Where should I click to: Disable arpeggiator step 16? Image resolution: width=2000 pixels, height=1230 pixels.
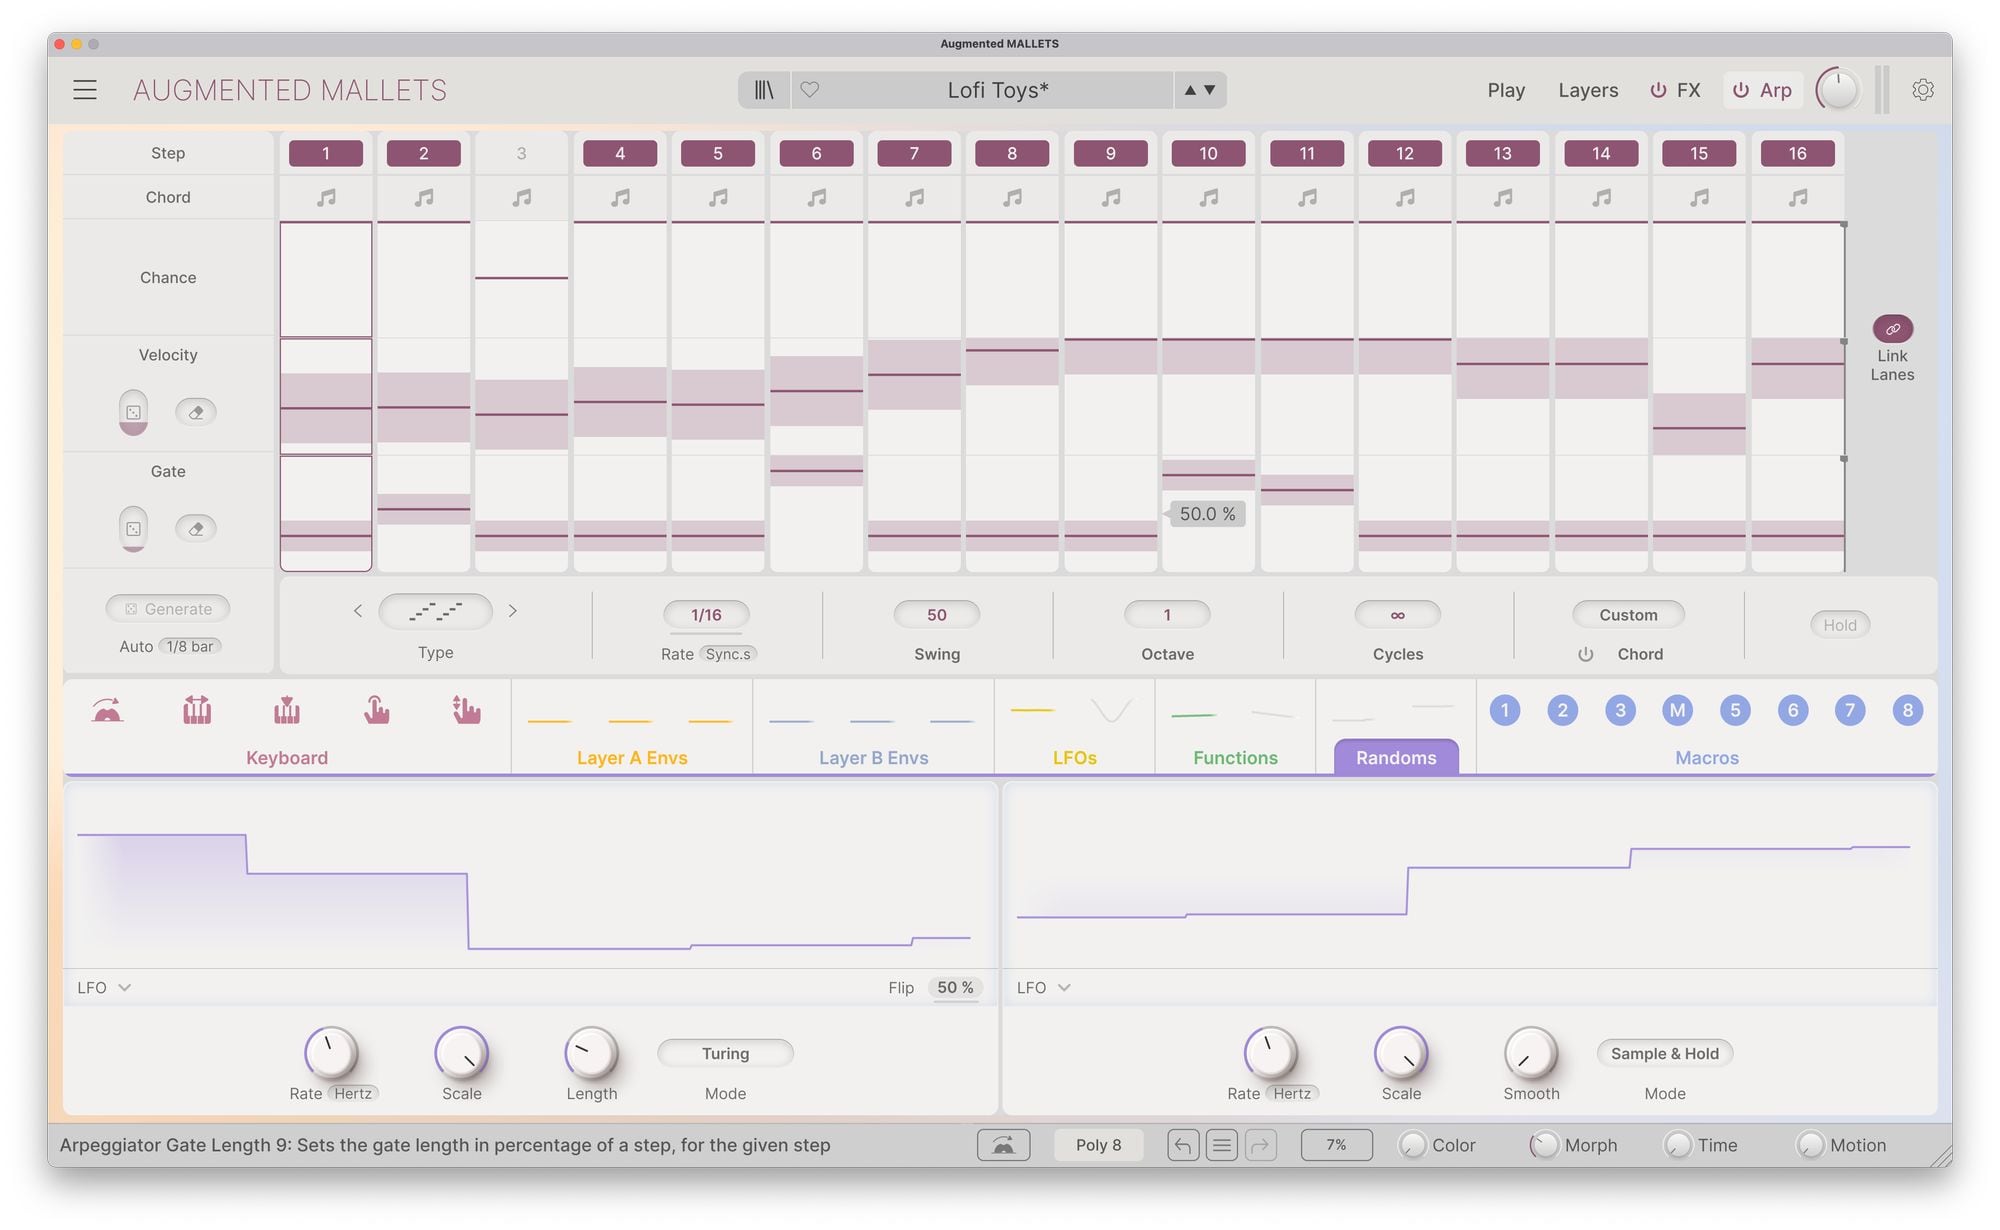click(1798, 153)
